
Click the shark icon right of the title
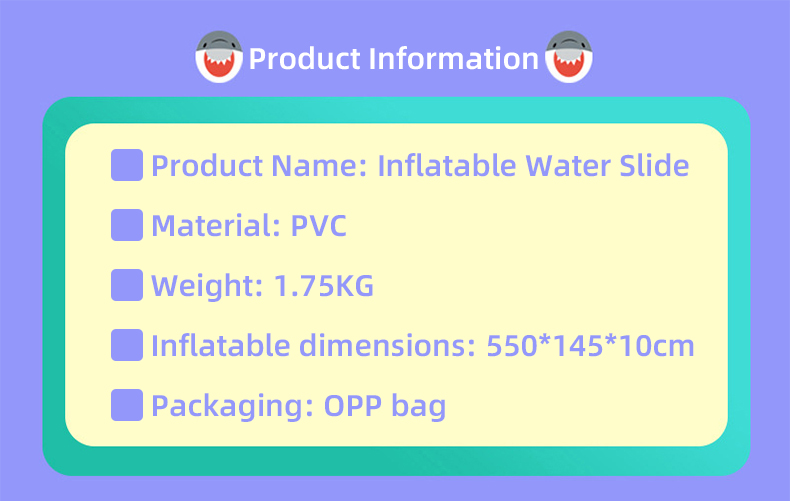pyautogui.click(x=569, y=57)
